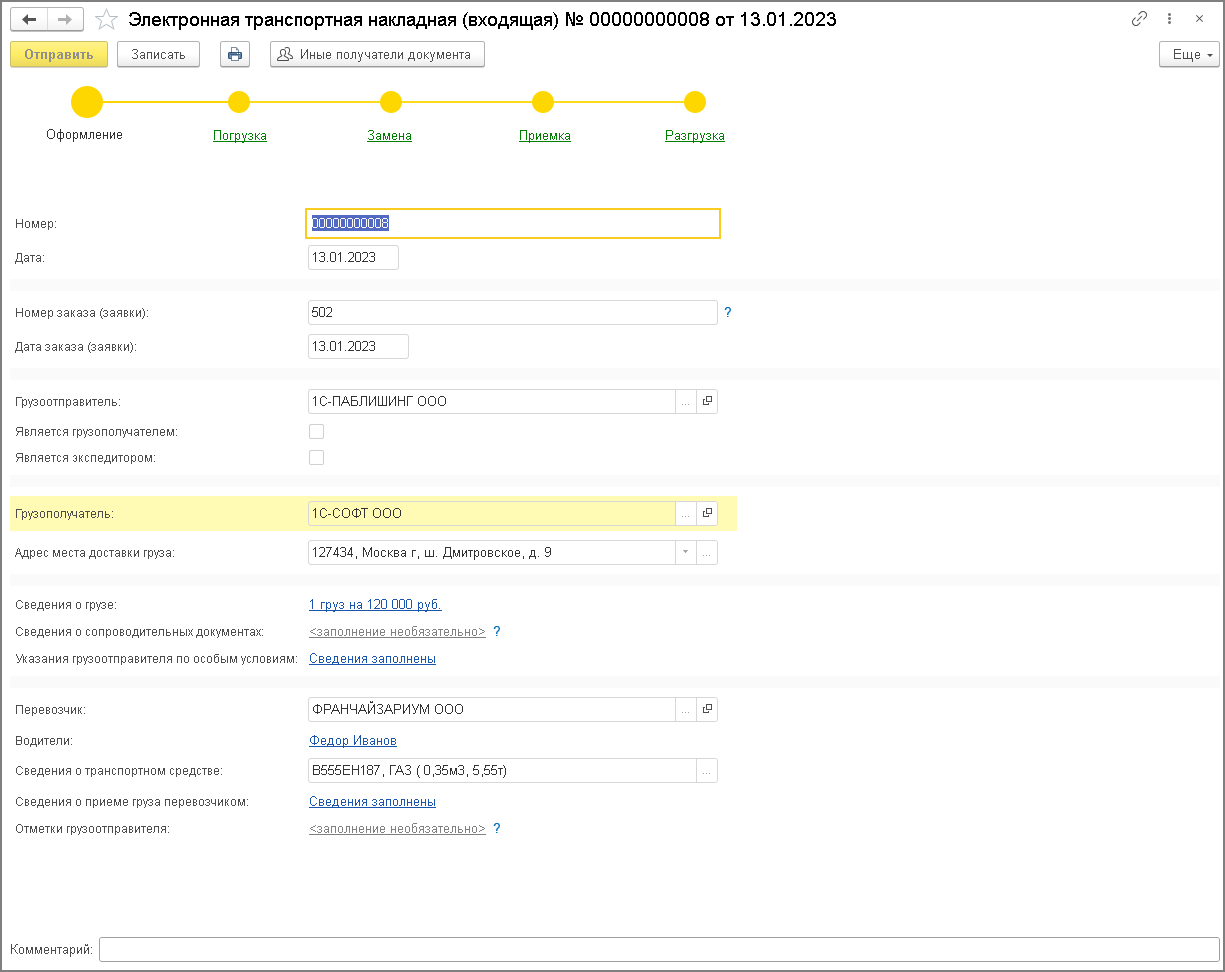Expand delivery address dropdown list

685,552
